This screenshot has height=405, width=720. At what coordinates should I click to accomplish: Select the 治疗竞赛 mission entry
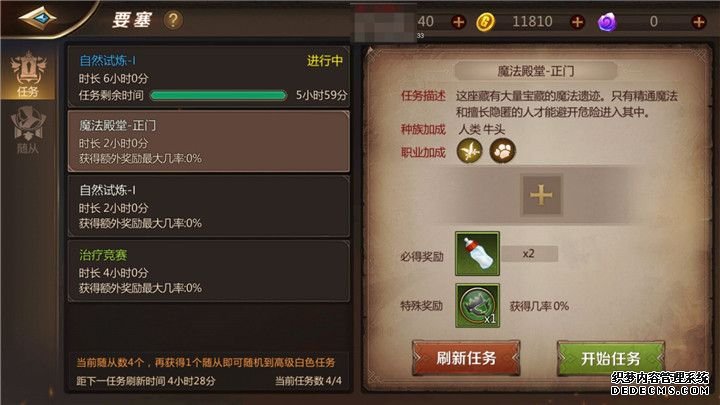click(209, 271)
